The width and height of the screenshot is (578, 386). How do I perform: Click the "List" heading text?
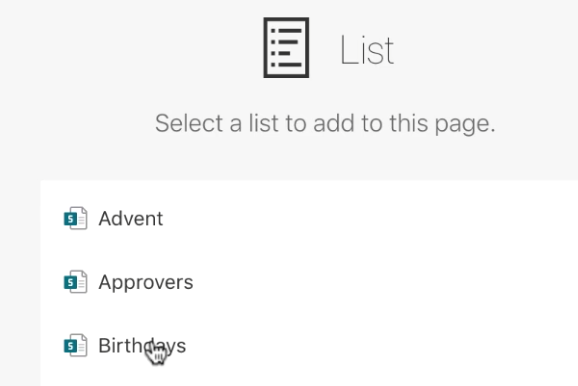pyautogui.click(x=367, y=50)
